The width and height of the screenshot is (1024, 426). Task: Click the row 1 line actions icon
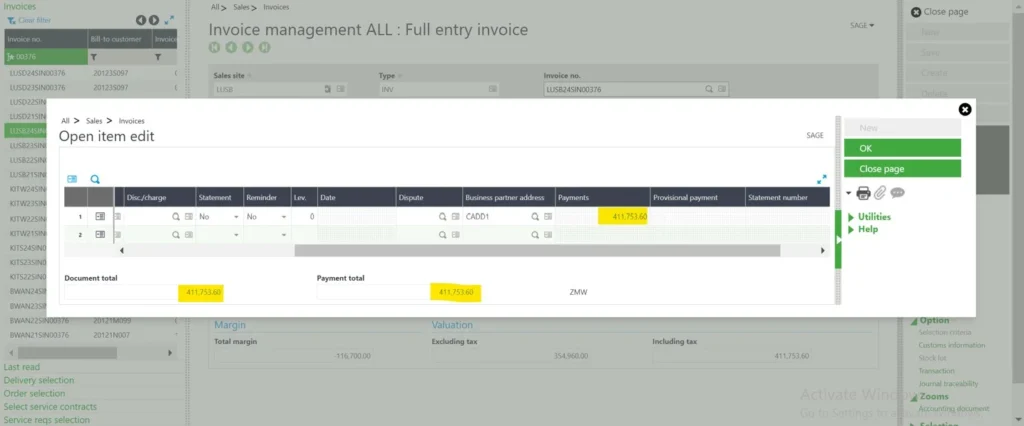pyautogui.click(x=100, y=216)
